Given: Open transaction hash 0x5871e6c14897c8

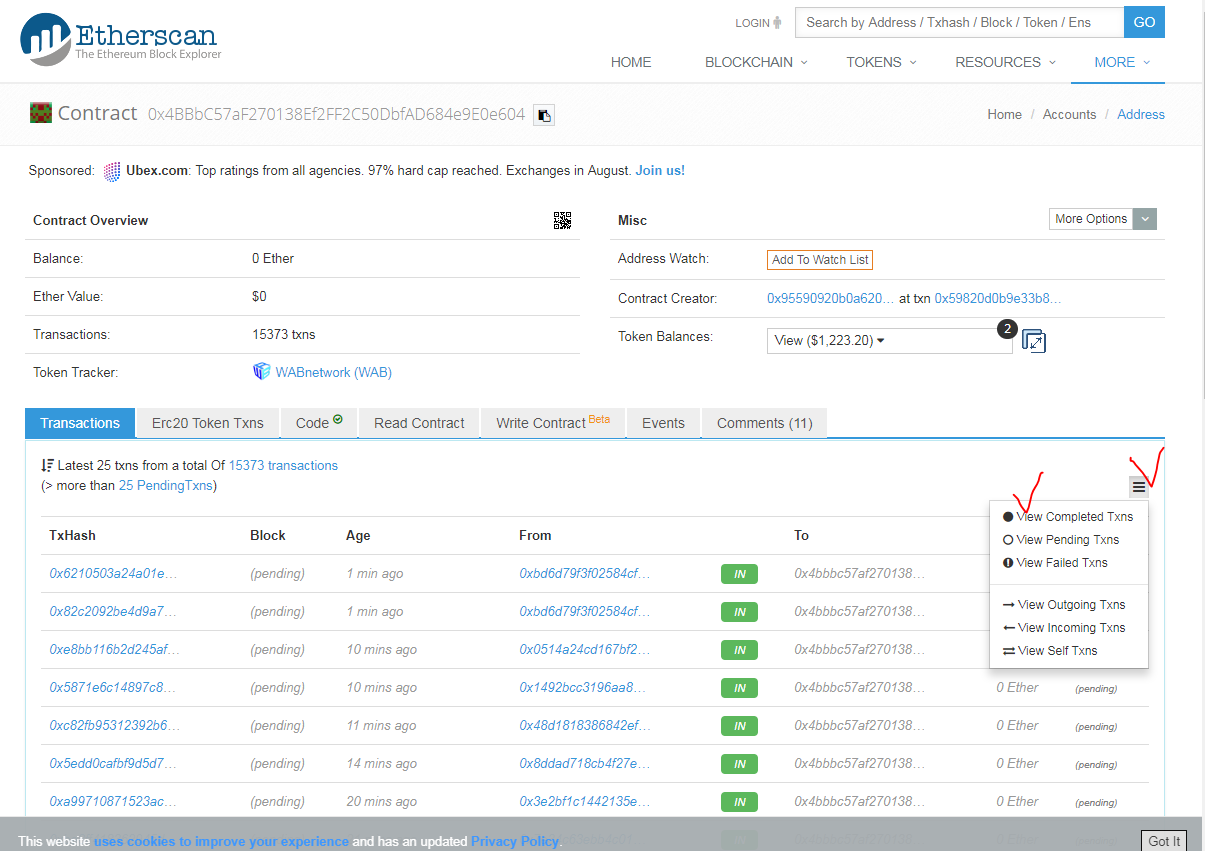Looking at the screenshot, I should point(113,687).
